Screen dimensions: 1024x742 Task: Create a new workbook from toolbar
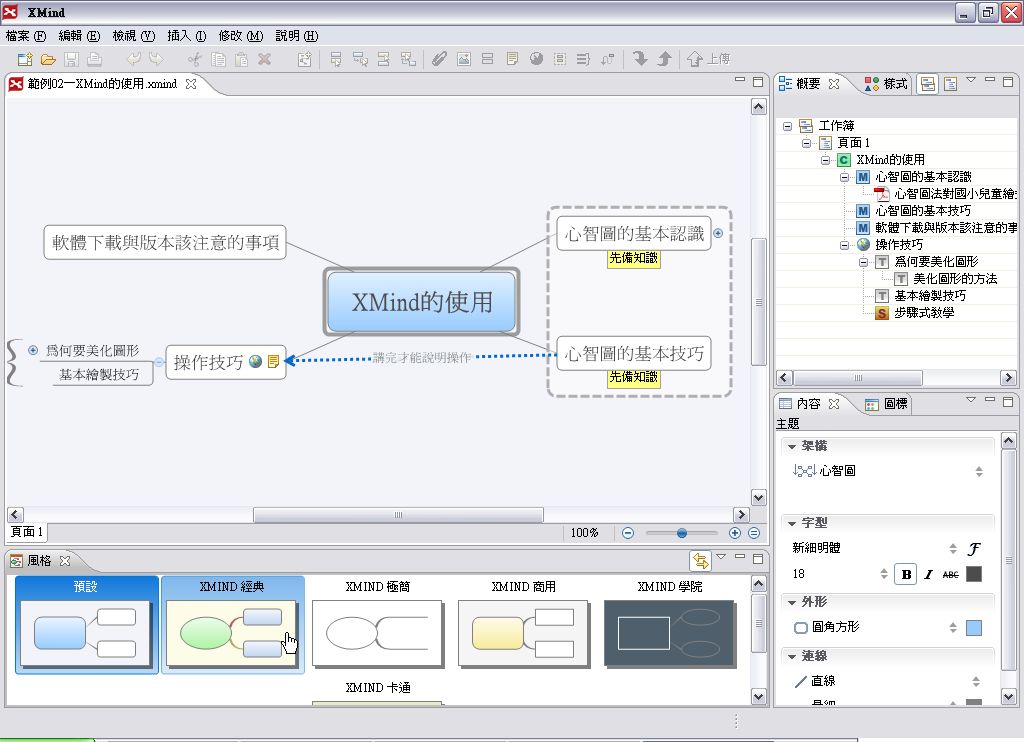25,59
